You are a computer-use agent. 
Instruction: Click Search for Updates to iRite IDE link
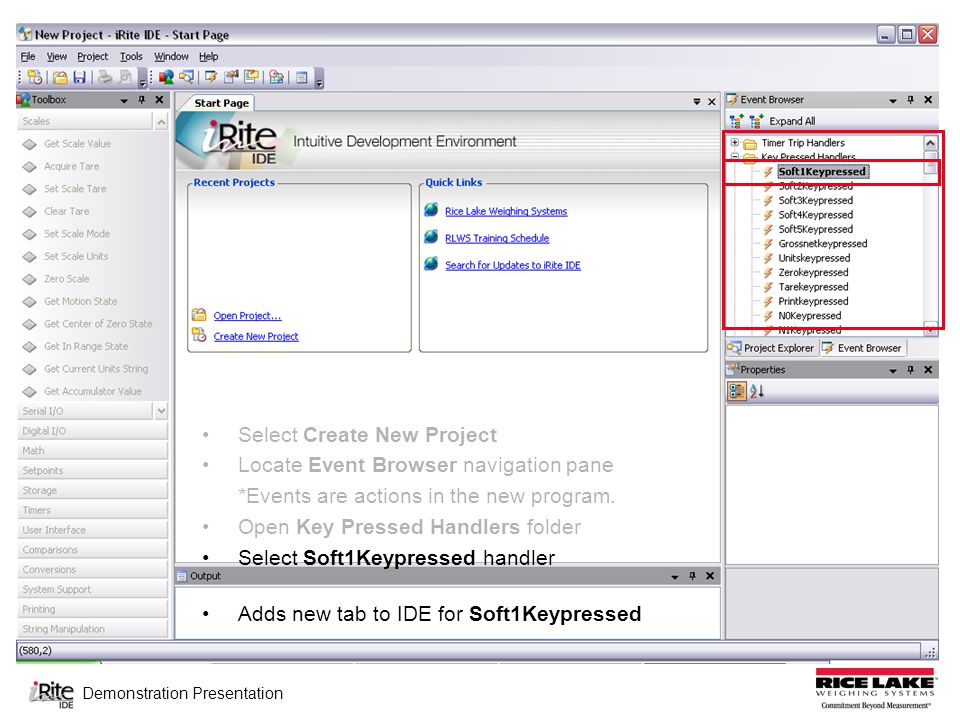[512, 265]
